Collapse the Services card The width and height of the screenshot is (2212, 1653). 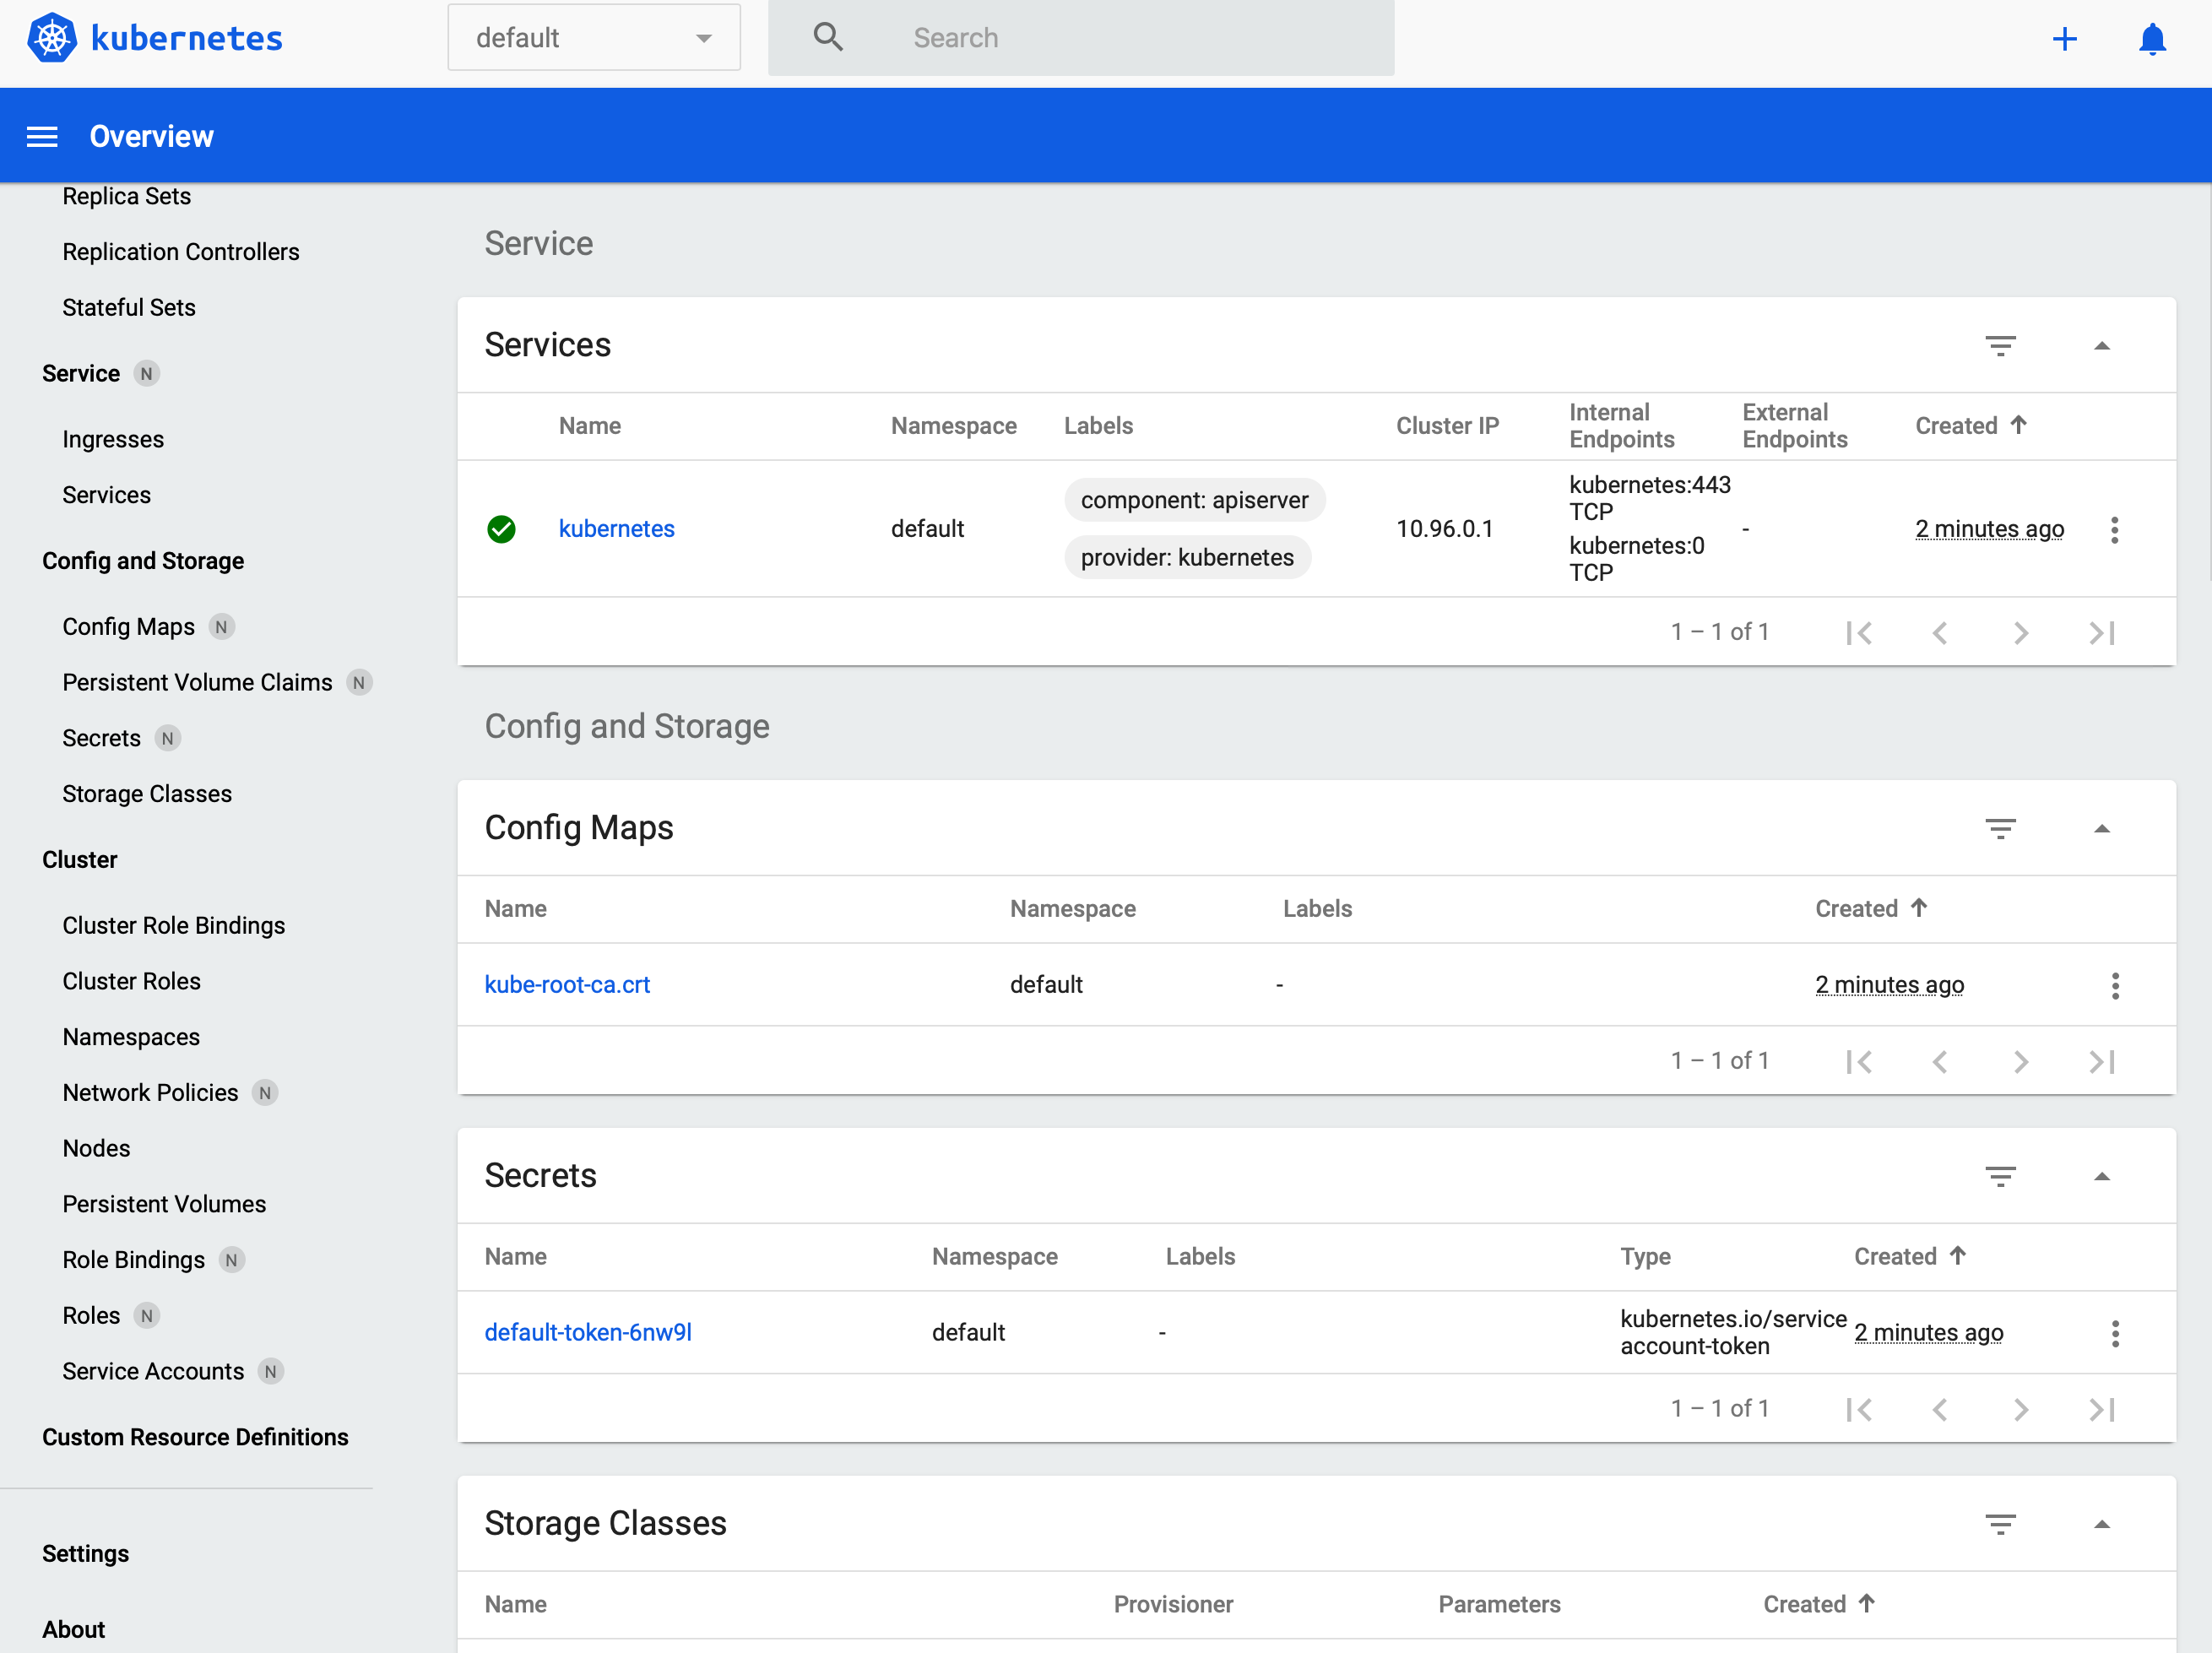click(2102, 346)
